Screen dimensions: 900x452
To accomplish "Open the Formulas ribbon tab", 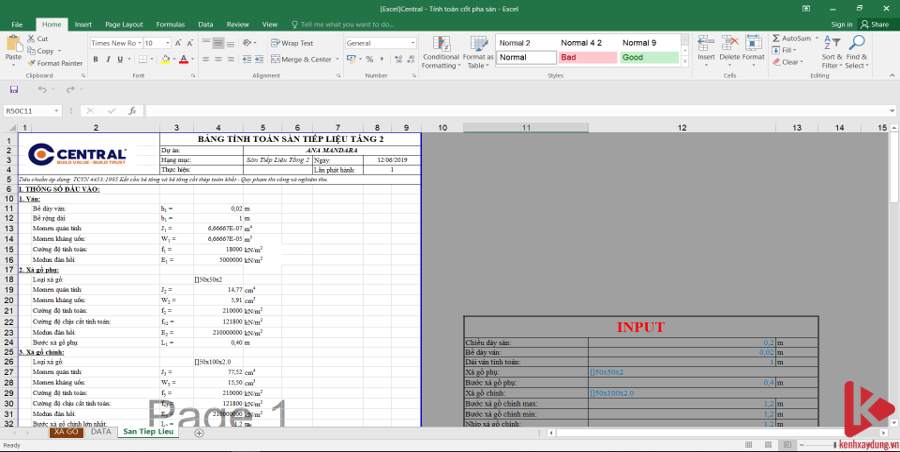I will click(170, 23).
